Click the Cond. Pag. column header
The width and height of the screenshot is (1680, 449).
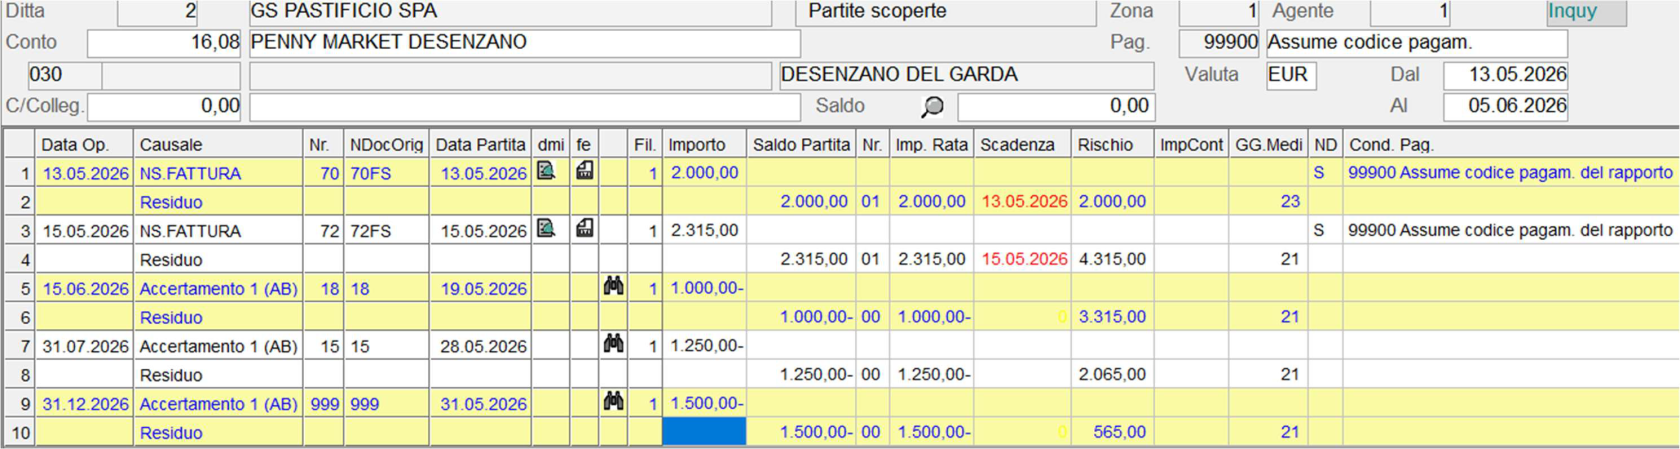(1510, 144)
